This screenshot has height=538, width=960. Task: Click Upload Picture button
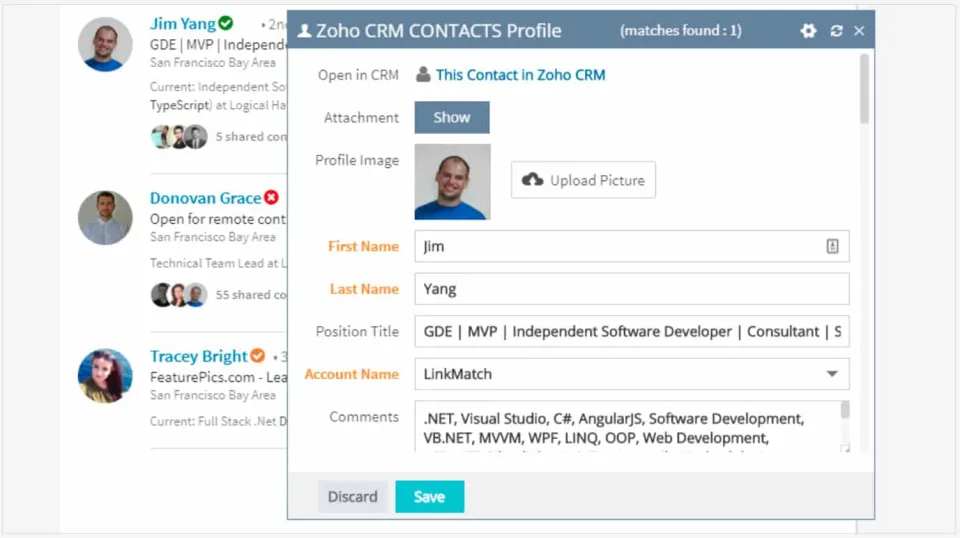click(583, 180)
